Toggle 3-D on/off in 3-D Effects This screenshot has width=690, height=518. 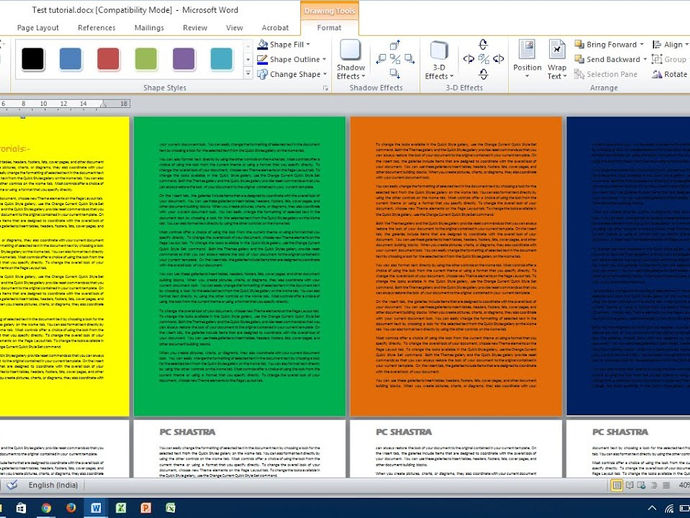pos(483,59)
